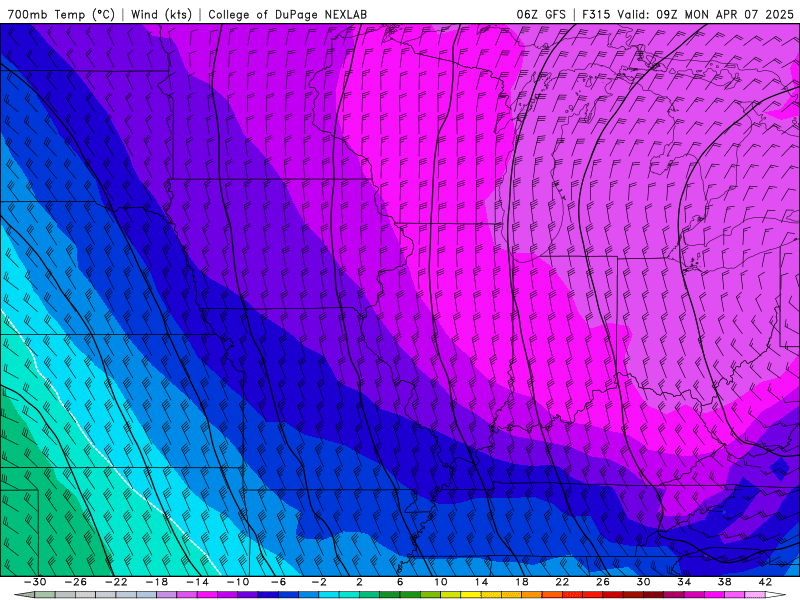This screenshot has height=600, width=800.
Task: Click the -10 color scale label
Action: (238, 582)
